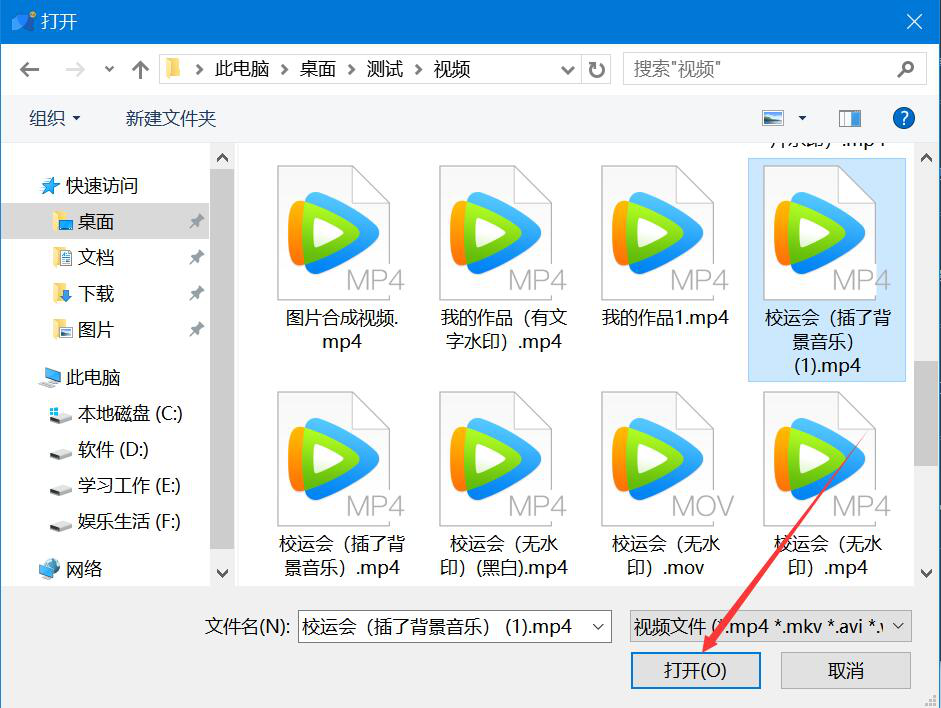Close the 打开 dialog window

pyautogui.click(x=914, y=22)
